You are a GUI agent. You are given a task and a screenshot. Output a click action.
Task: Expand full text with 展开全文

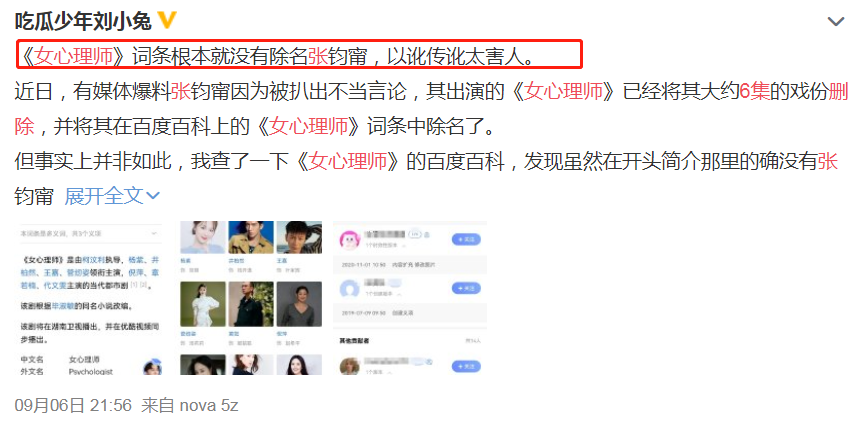tap(112, 196)
